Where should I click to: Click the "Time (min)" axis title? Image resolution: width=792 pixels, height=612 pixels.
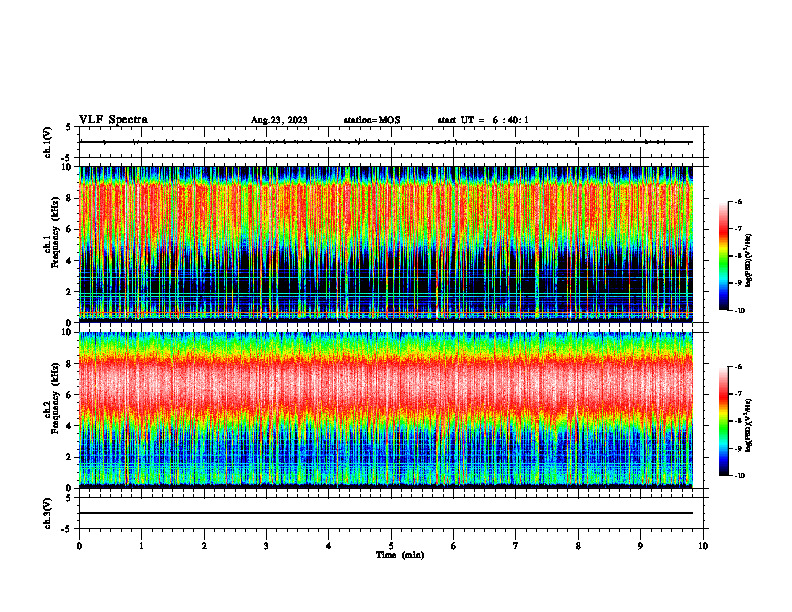pos(400,555)
